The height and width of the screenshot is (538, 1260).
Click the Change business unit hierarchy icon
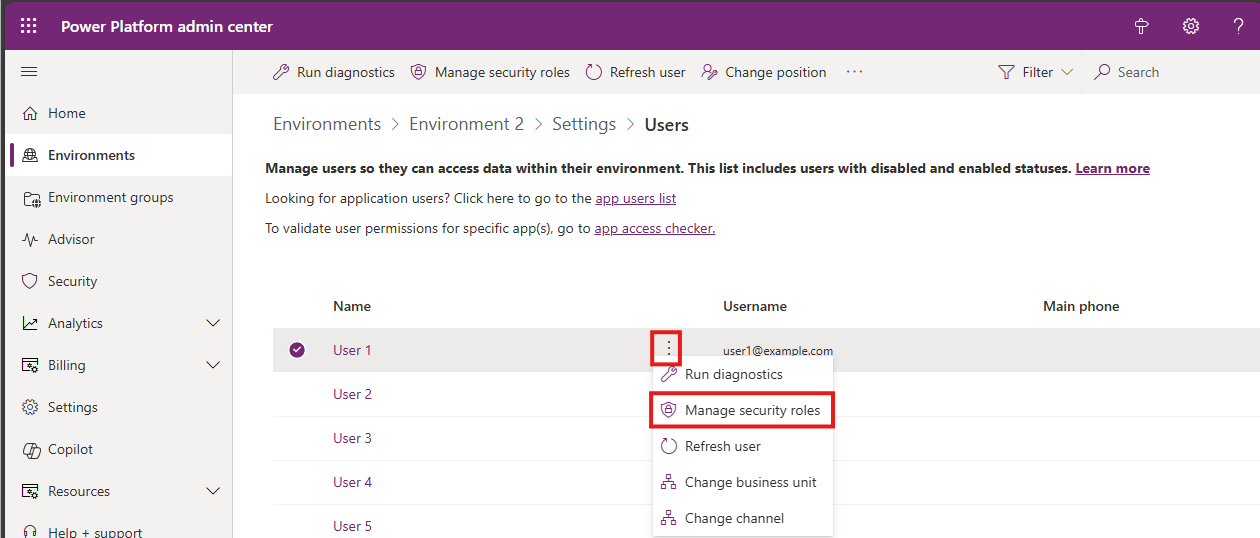[669, 482]
